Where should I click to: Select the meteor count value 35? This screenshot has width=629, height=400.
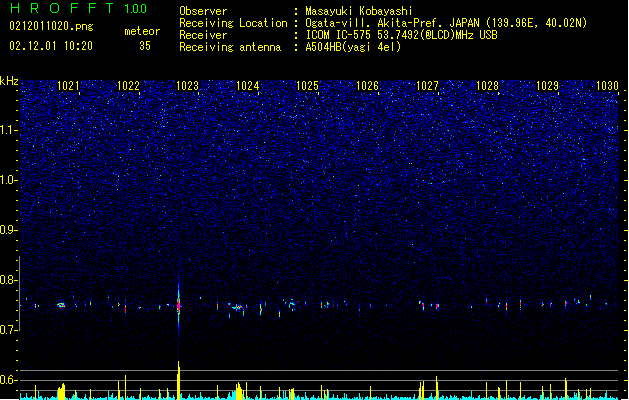point(145,46)
